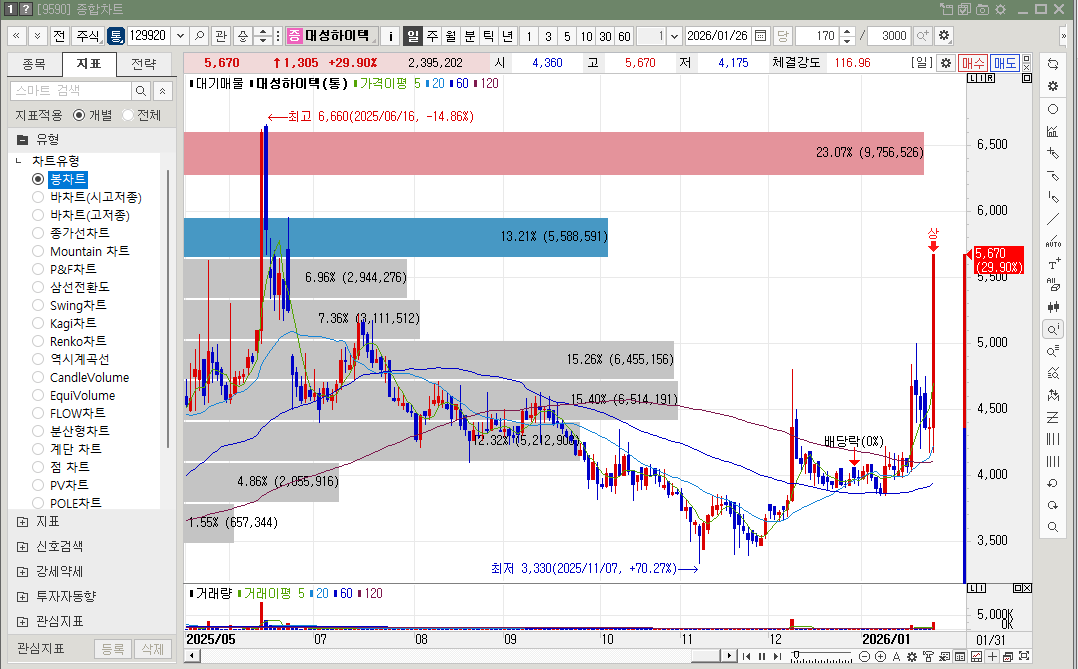
Task: Jump to replay start with skip-back button
Action: pyautogui.click(x=746, y=657)
